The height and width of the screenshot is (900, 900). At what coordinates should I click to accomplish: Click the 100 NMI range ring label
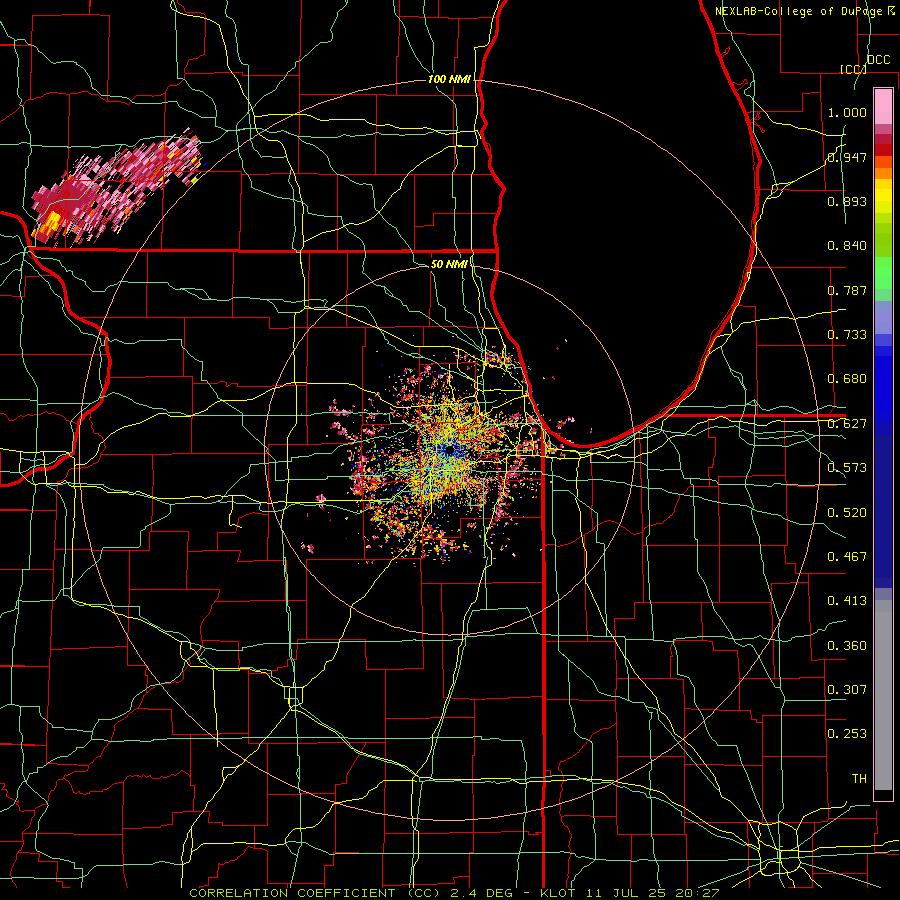(x=449, y=79)
